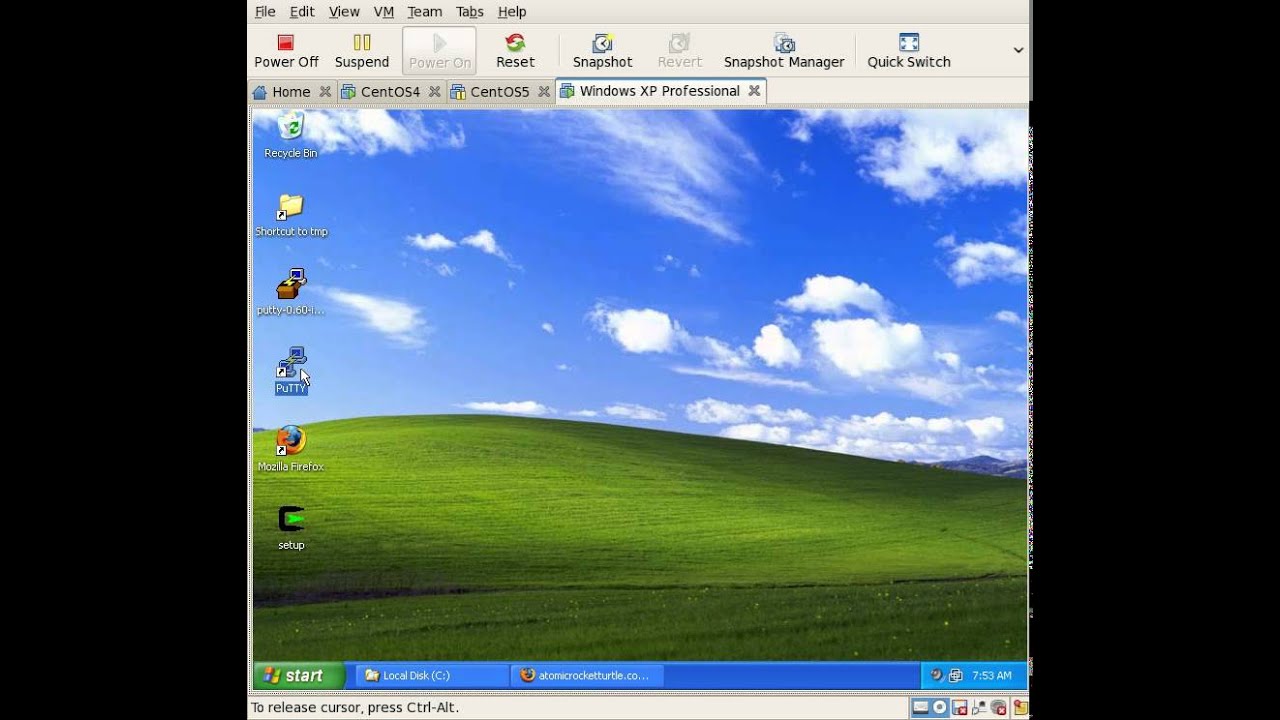
Task: Click the grayed Power On button
Action: click(439, 51)
